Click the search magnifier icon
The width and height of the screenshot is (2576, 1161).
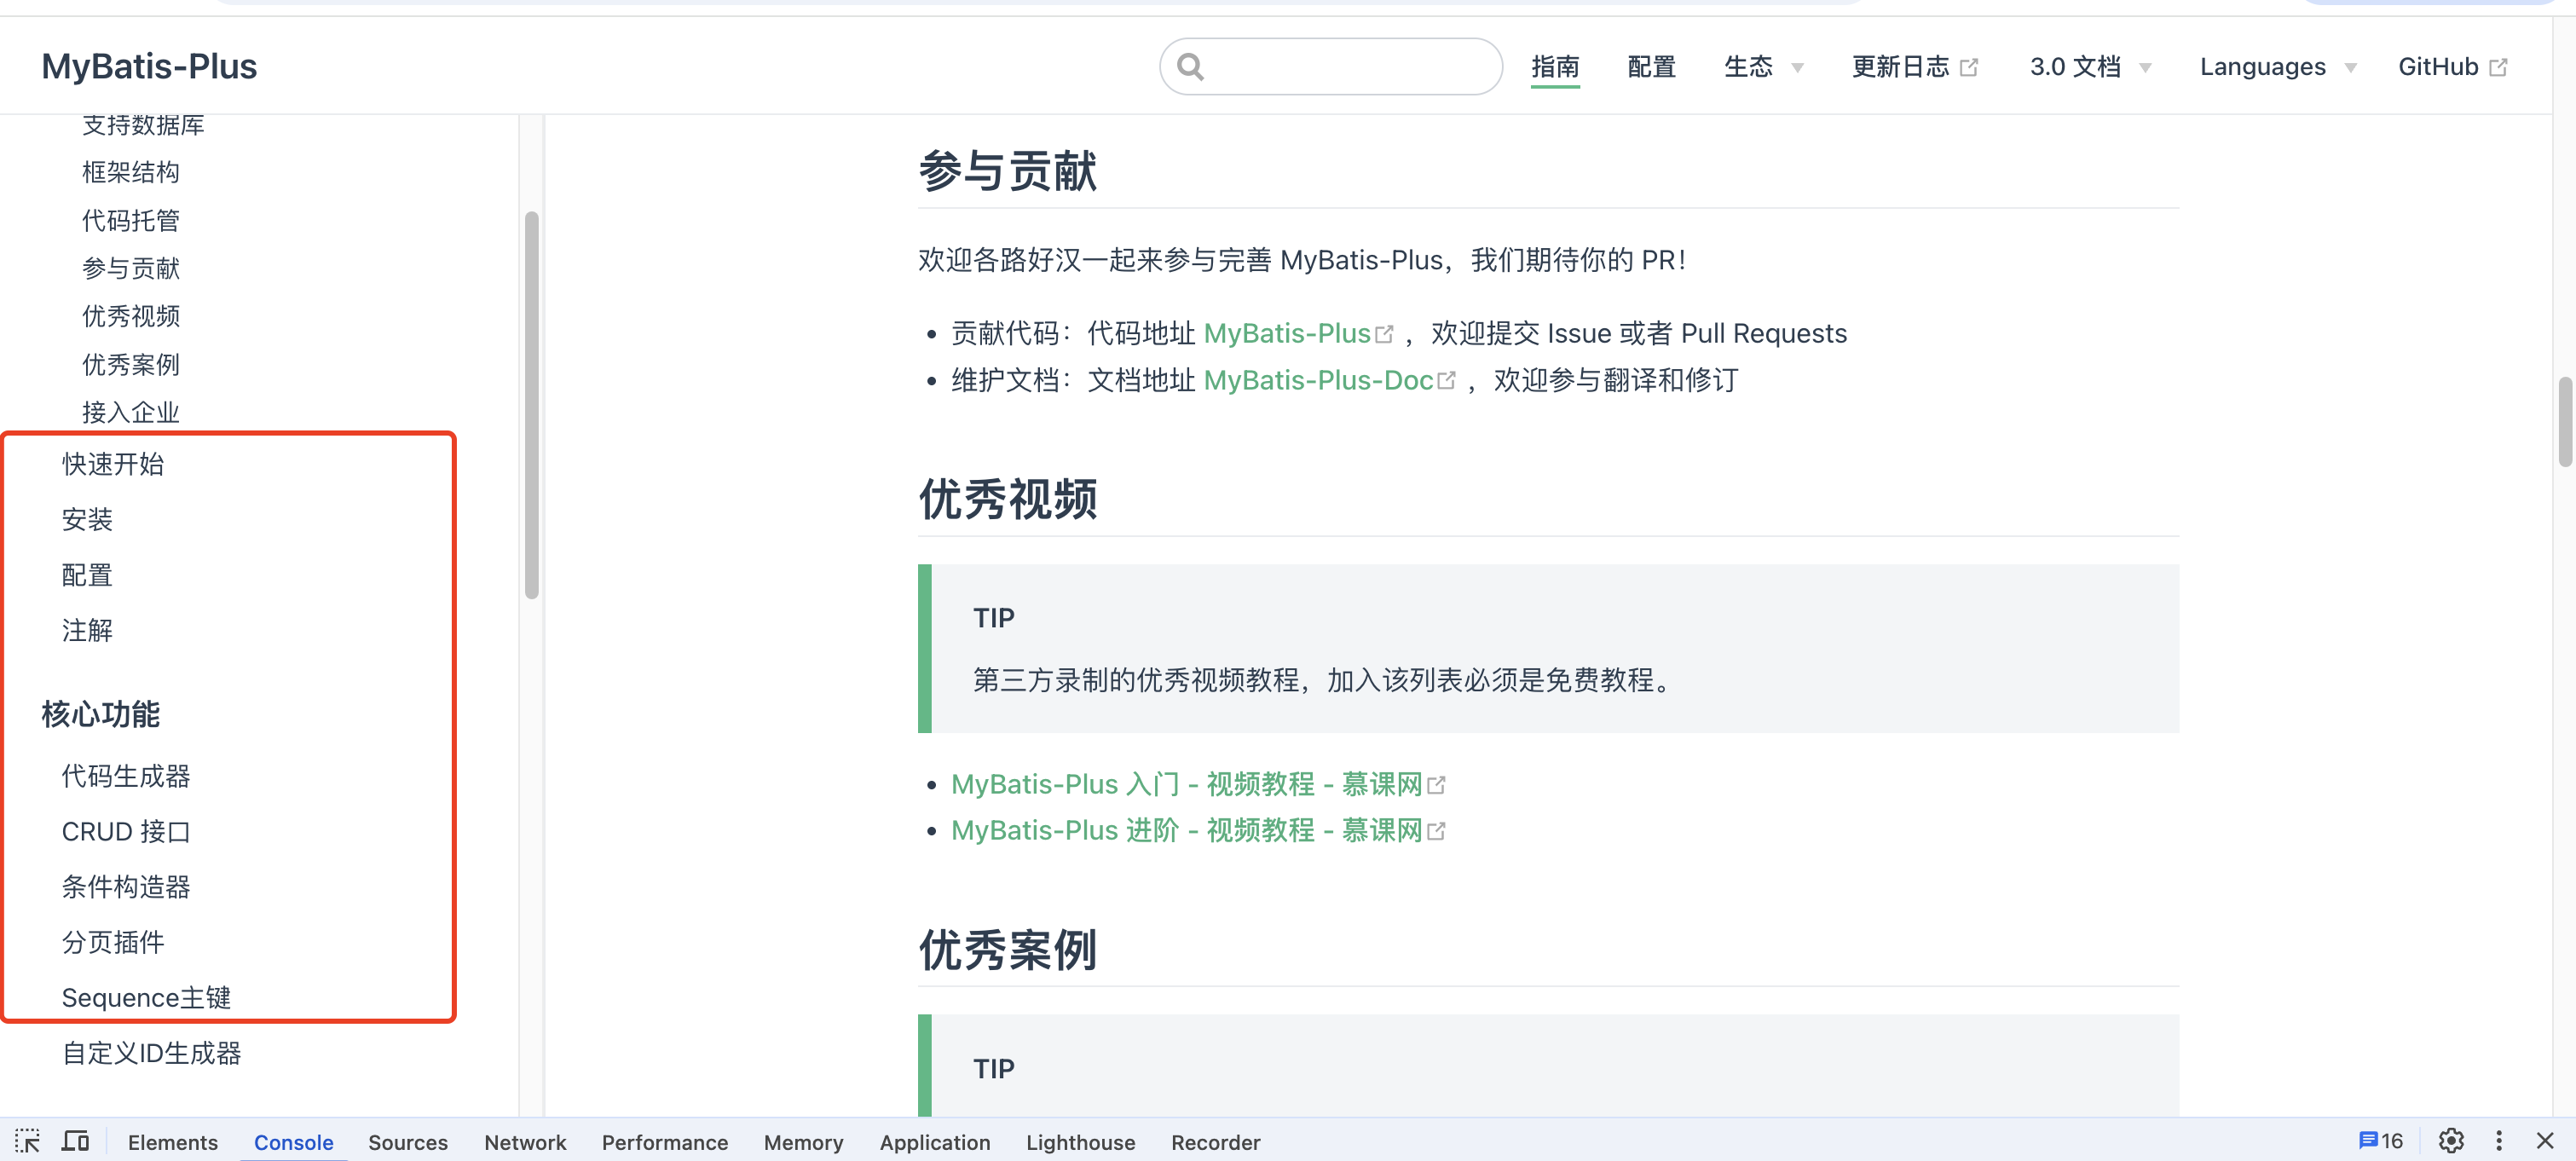click(1190, 67)
